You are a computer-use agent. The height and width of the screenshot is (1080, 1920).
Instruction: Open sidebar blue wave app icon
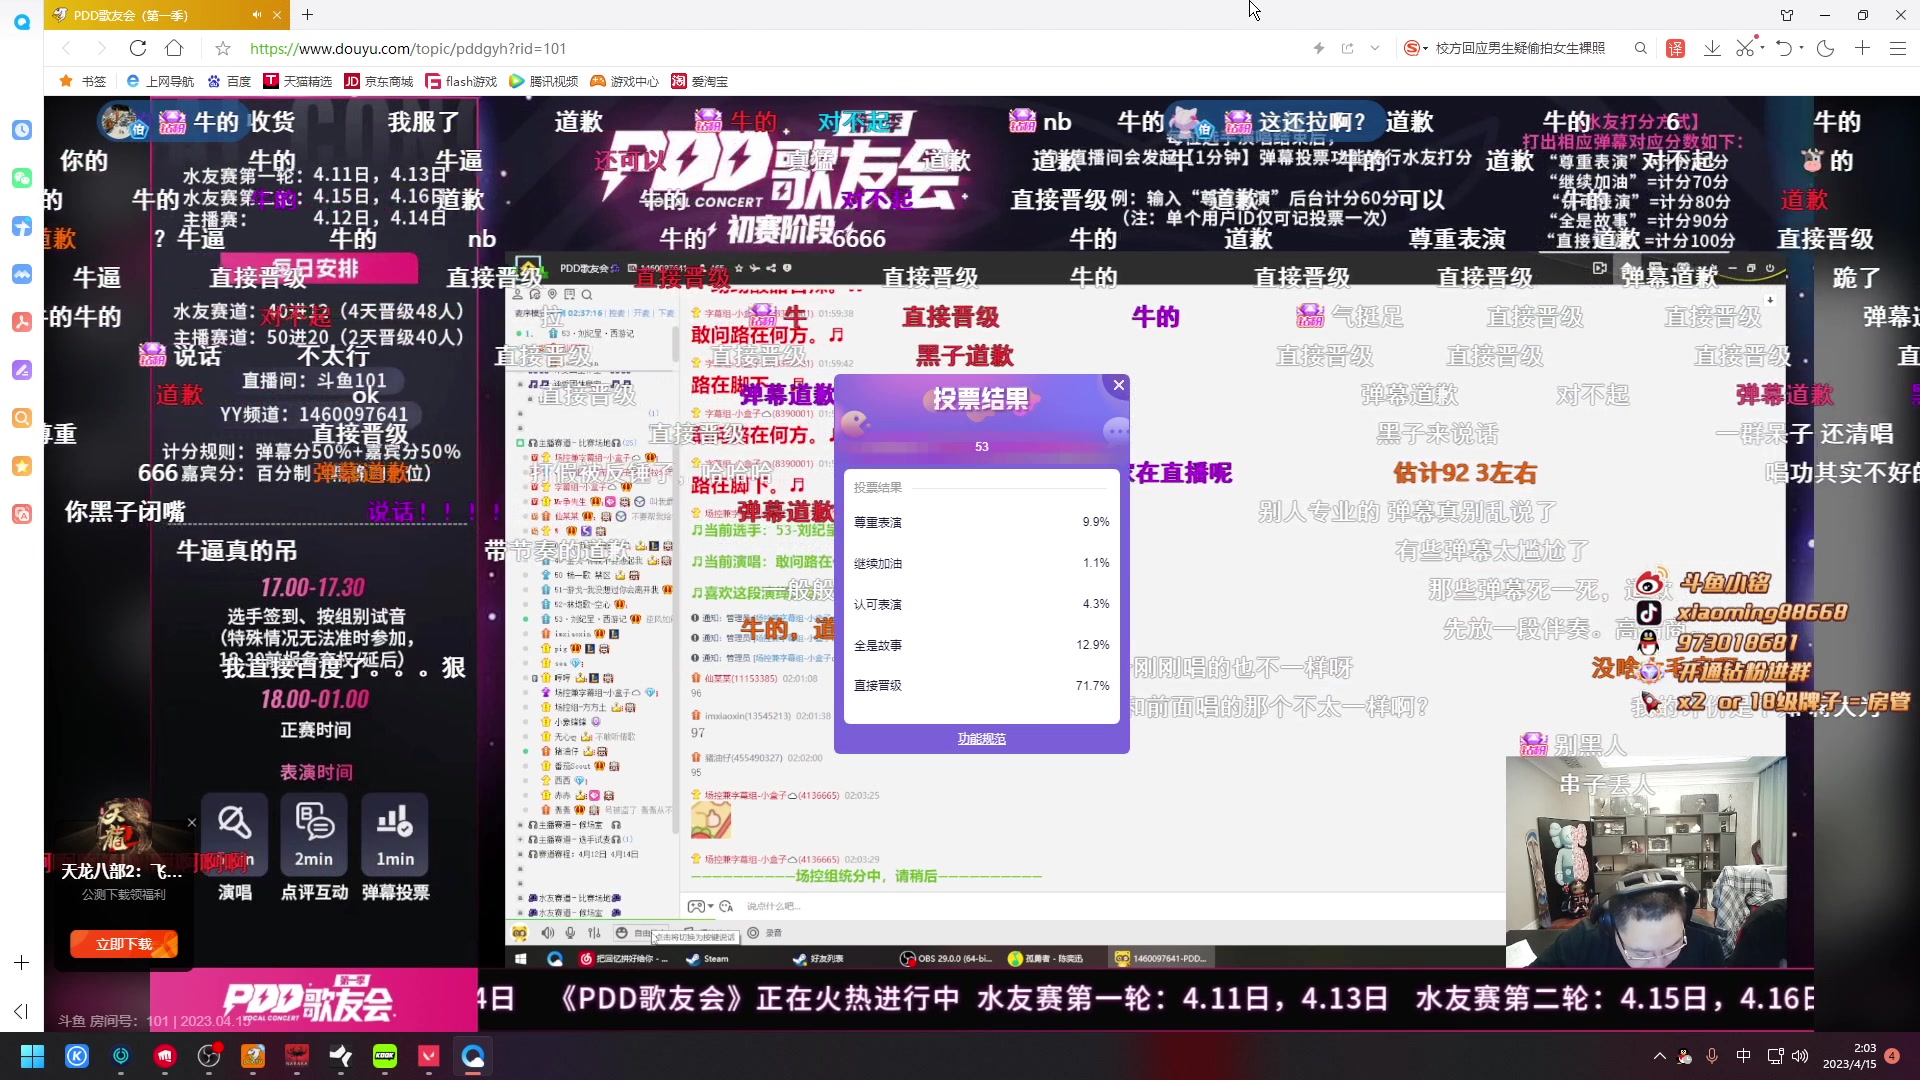tap(22, 274)
